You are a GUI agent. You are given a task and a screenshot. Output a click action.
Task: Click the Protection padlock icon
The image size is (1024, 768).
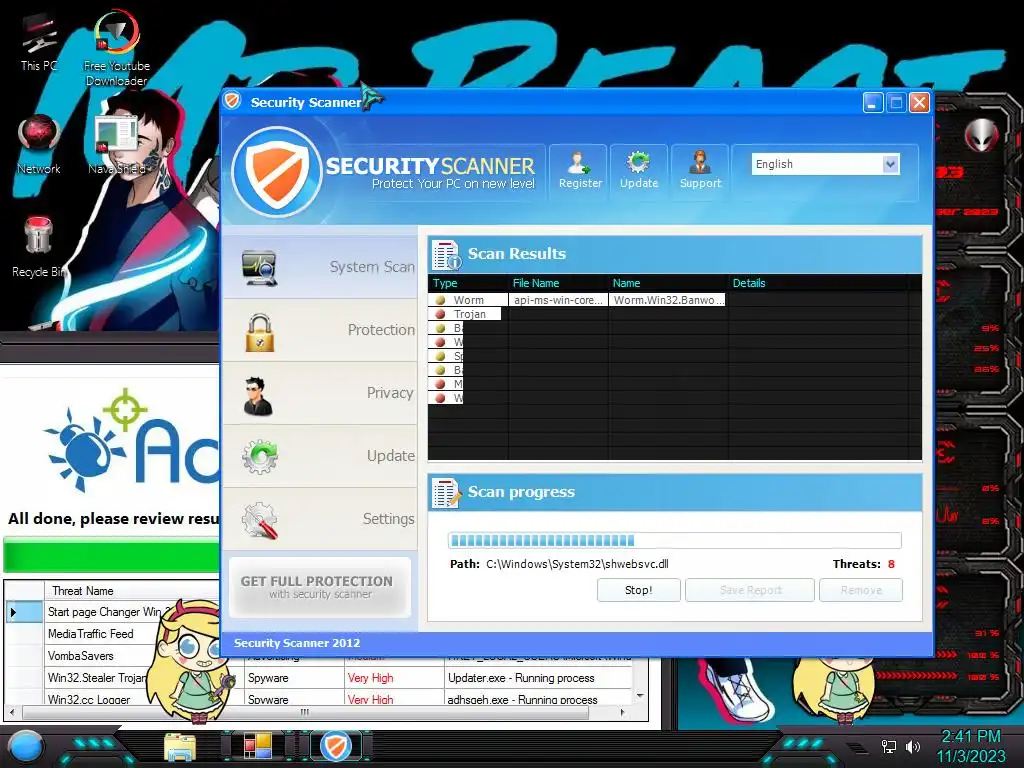259,332
